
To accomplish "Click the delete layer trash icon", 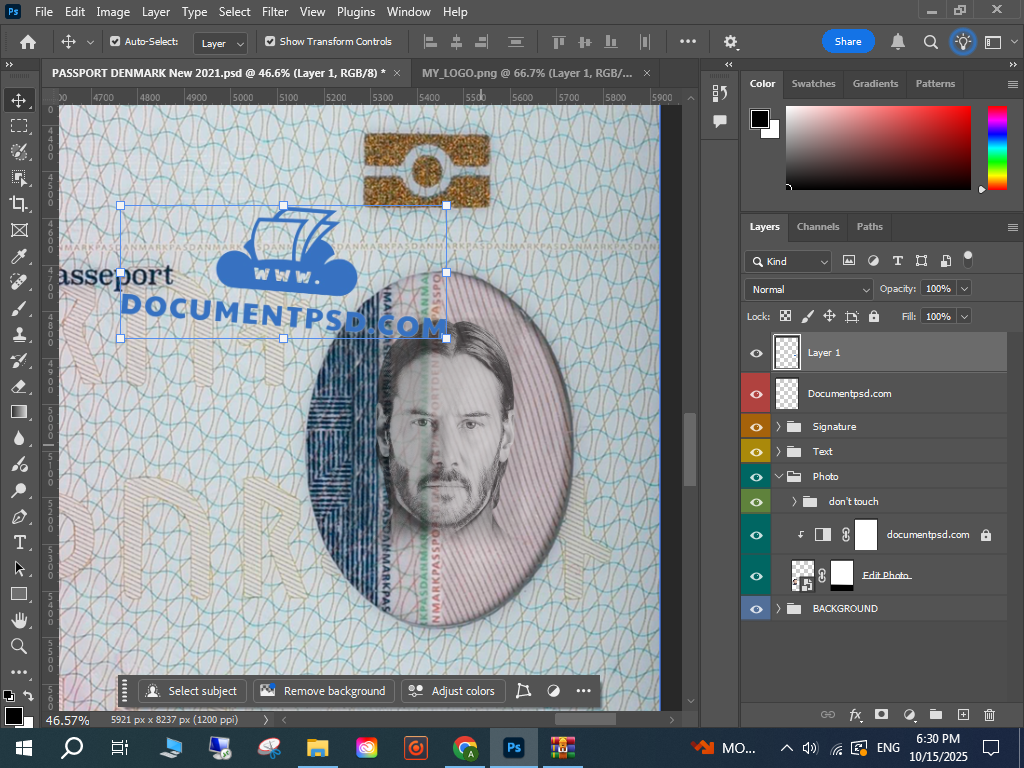I will click(989, 715).
